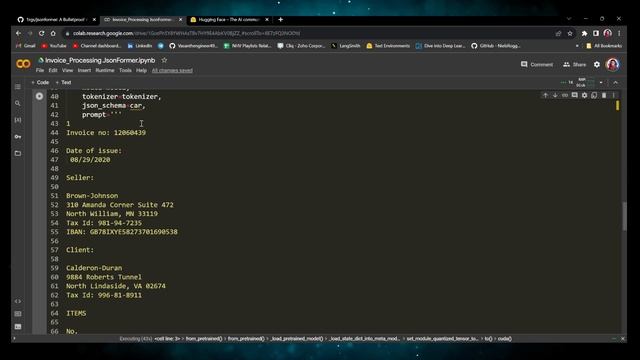The height and width of the screenshot is (360, 640).
Task: Add a new Code cell
Action: coord(40,82)
